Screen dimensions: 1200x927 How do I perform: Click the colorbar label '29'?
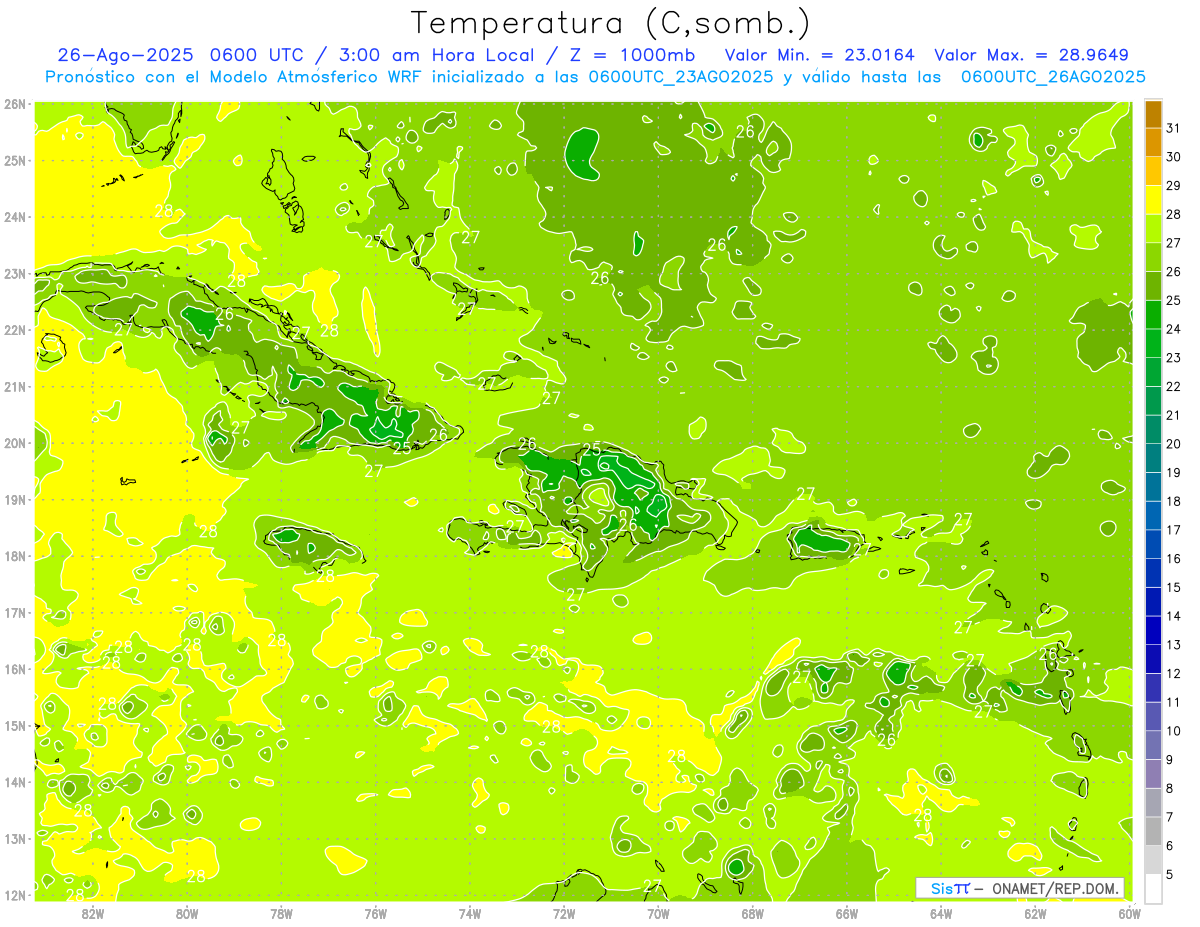click(1174, 185)
